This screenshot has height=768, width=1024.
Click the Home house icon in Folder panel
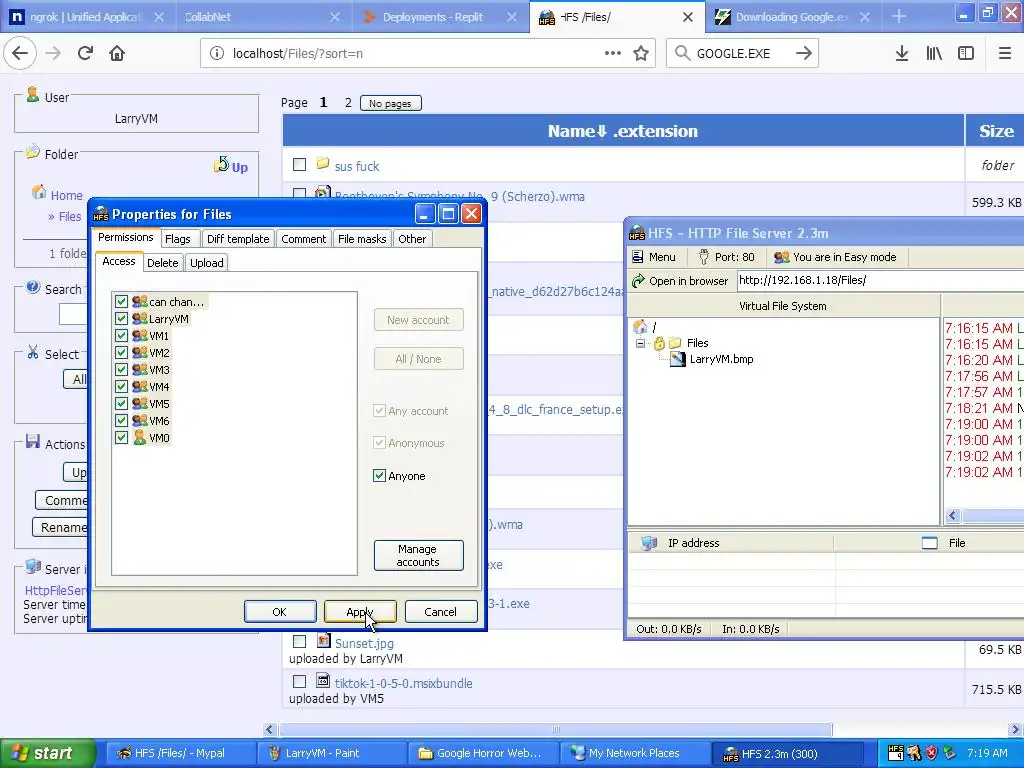(39, 193)
